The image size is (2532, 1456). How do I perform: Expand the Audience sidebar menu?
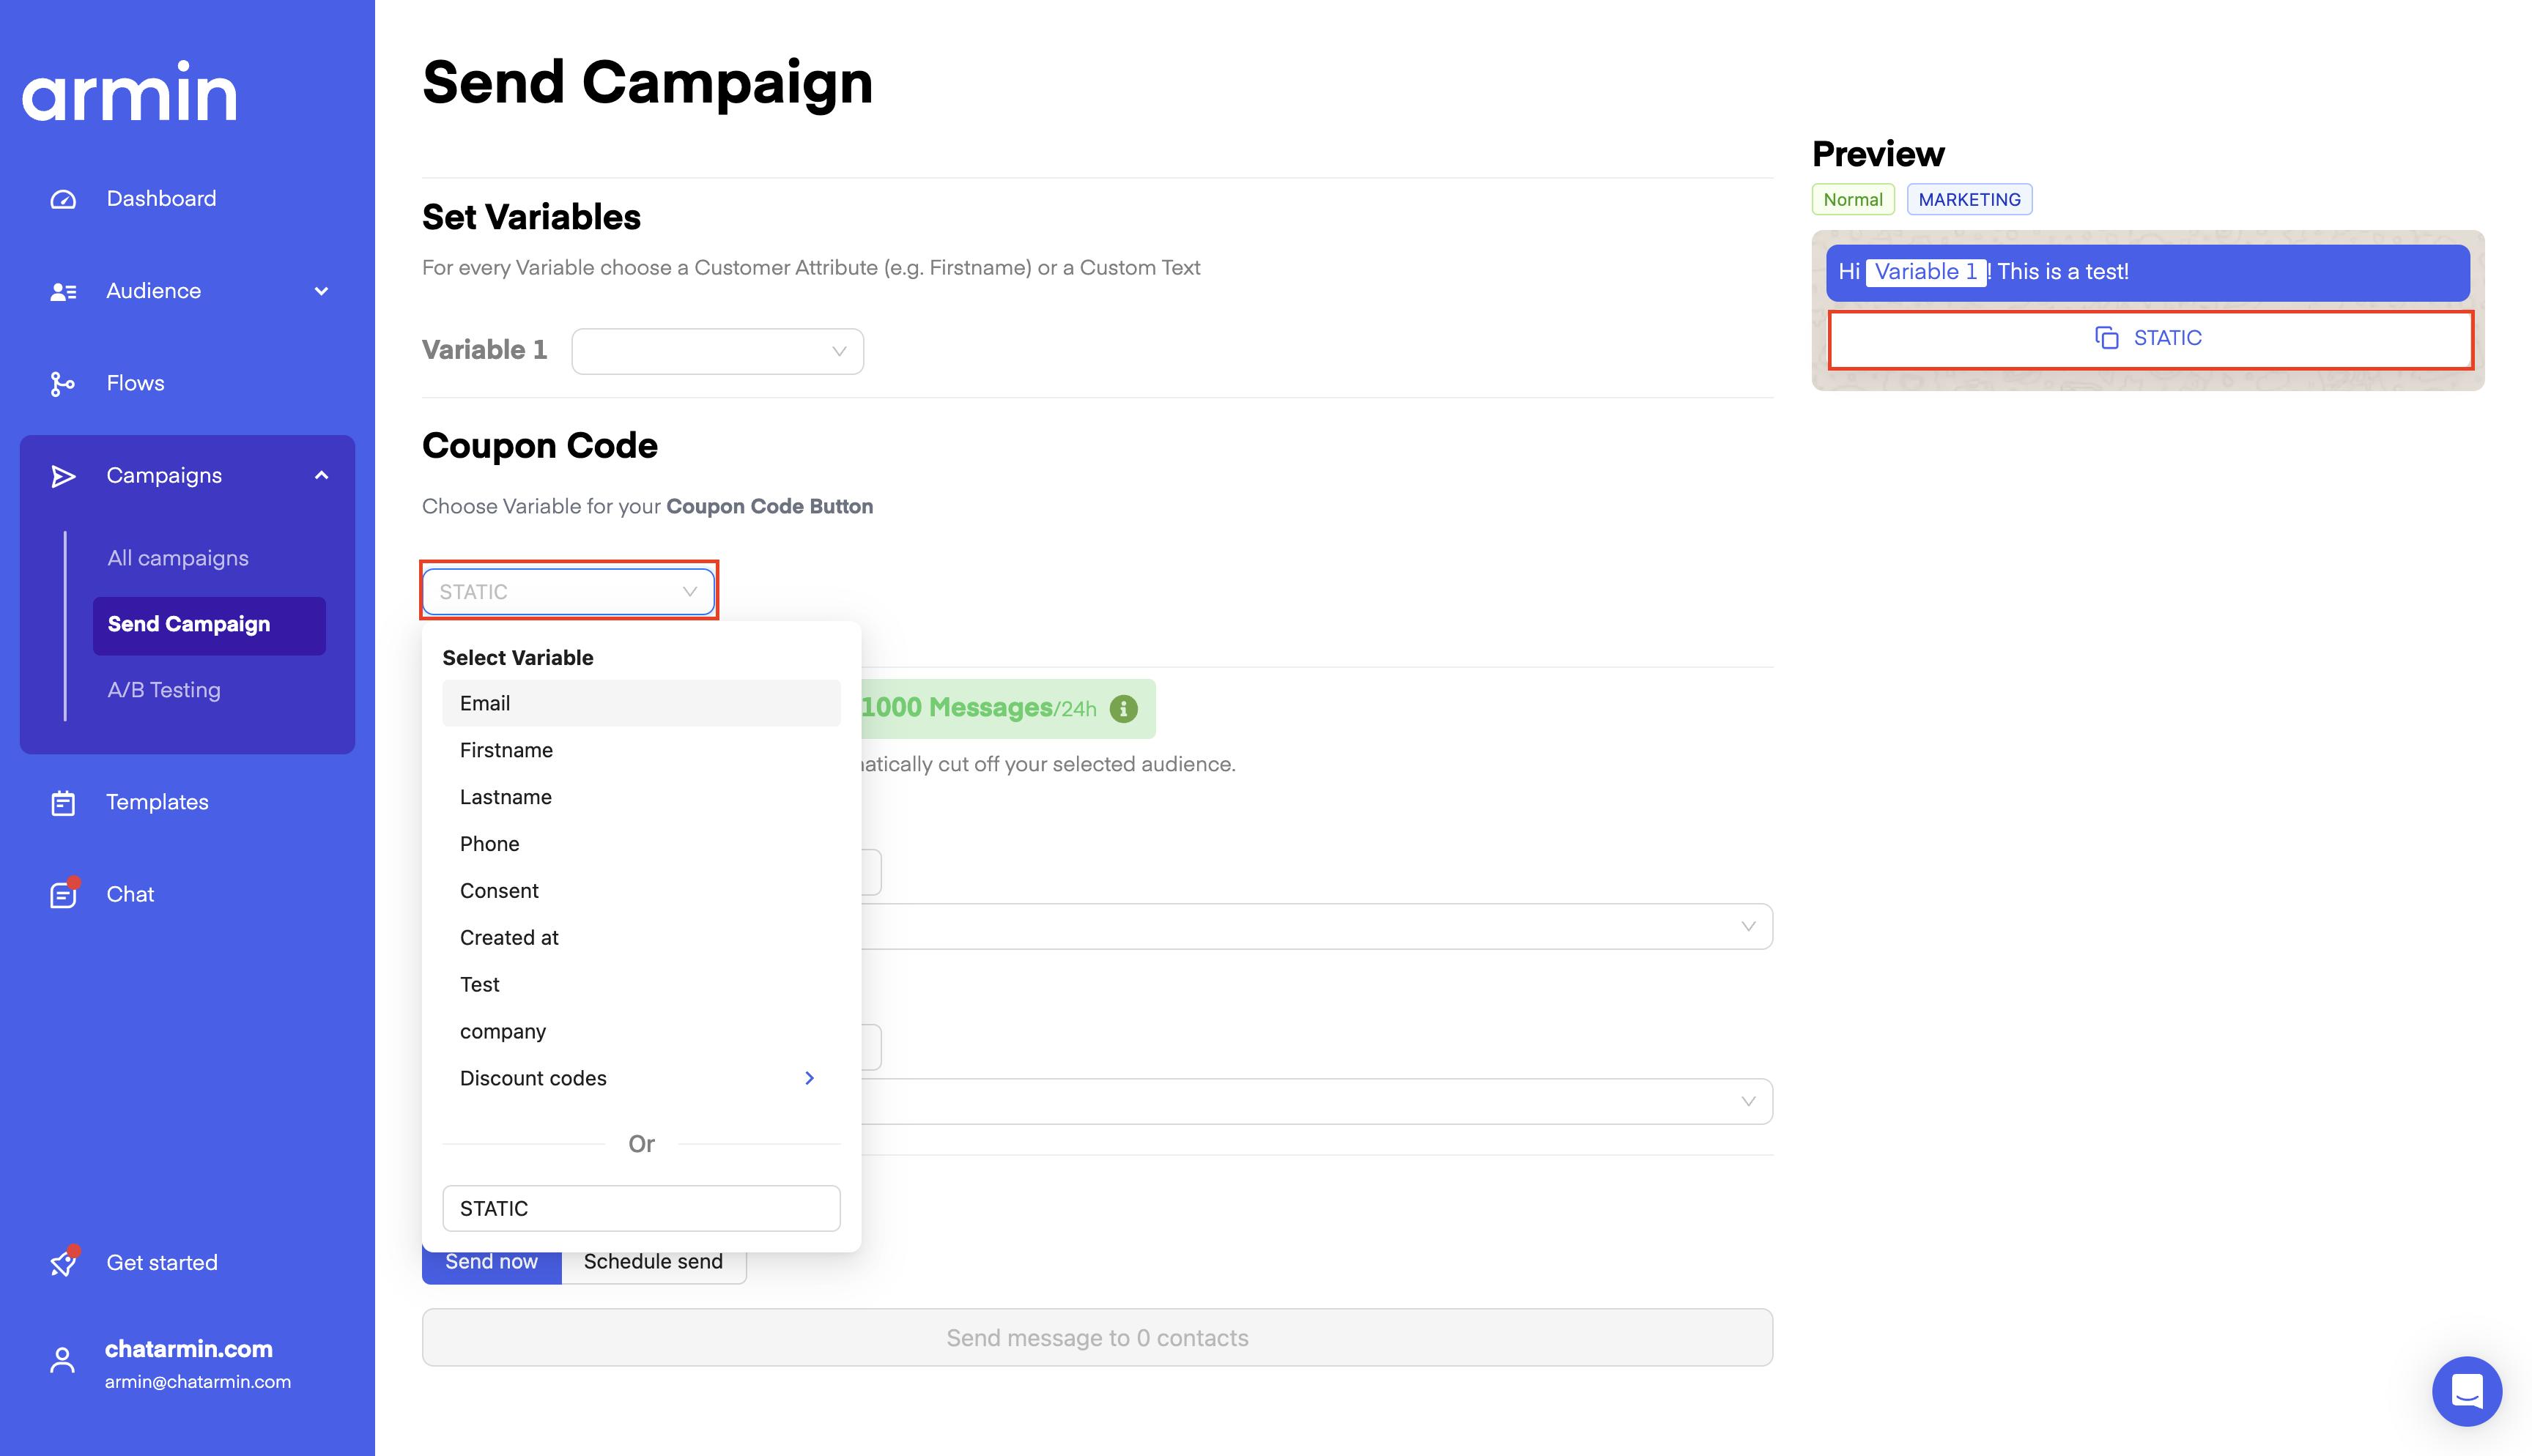[x=321, y=291]
